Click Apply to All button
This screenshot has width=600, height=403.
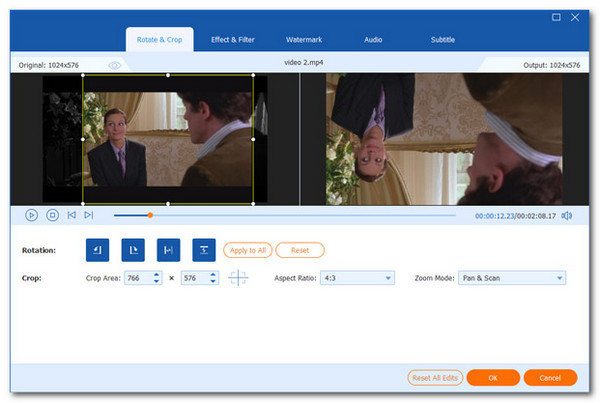click(248, 250)
